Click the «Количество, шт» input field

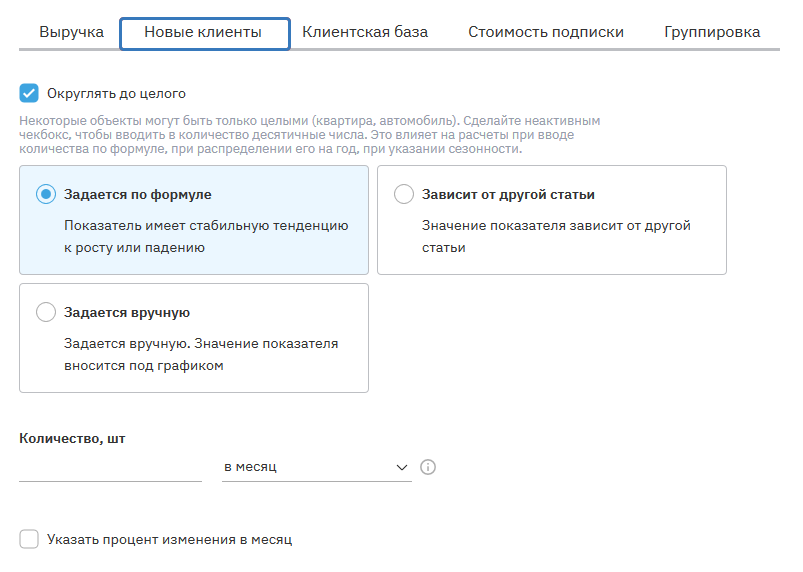pos(110,467)
